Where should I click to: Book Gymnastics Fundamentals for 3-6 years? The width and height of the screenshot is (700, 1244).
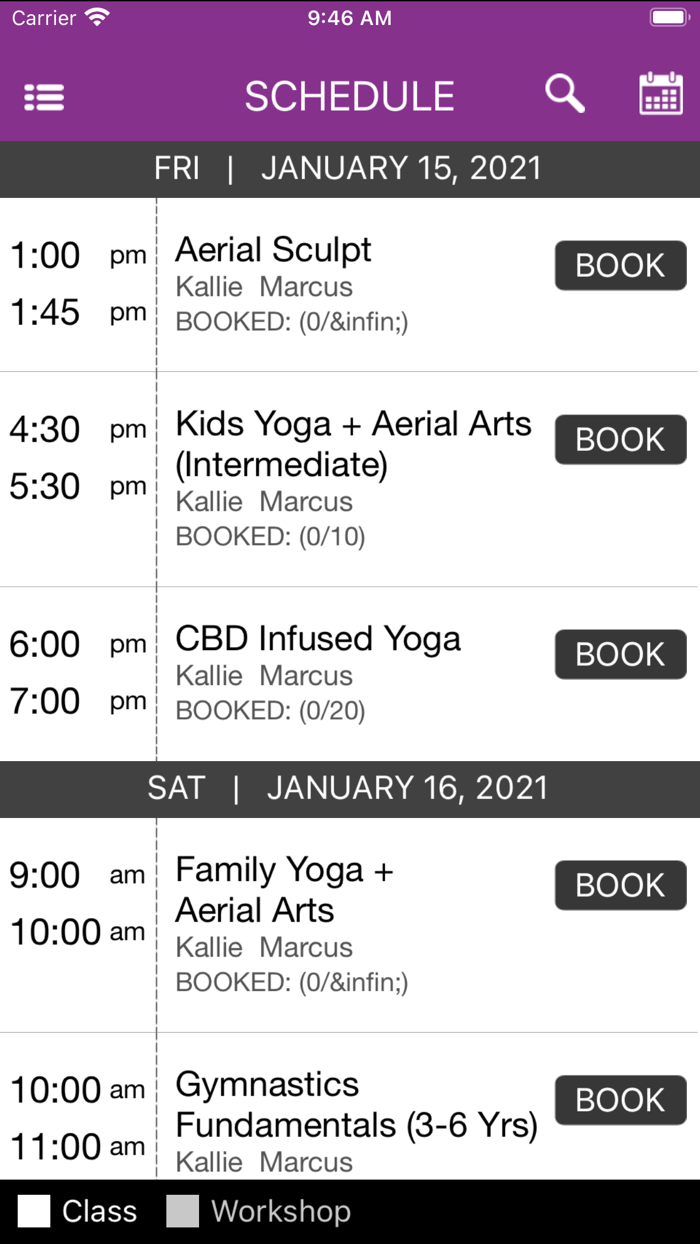(620, 1099)
